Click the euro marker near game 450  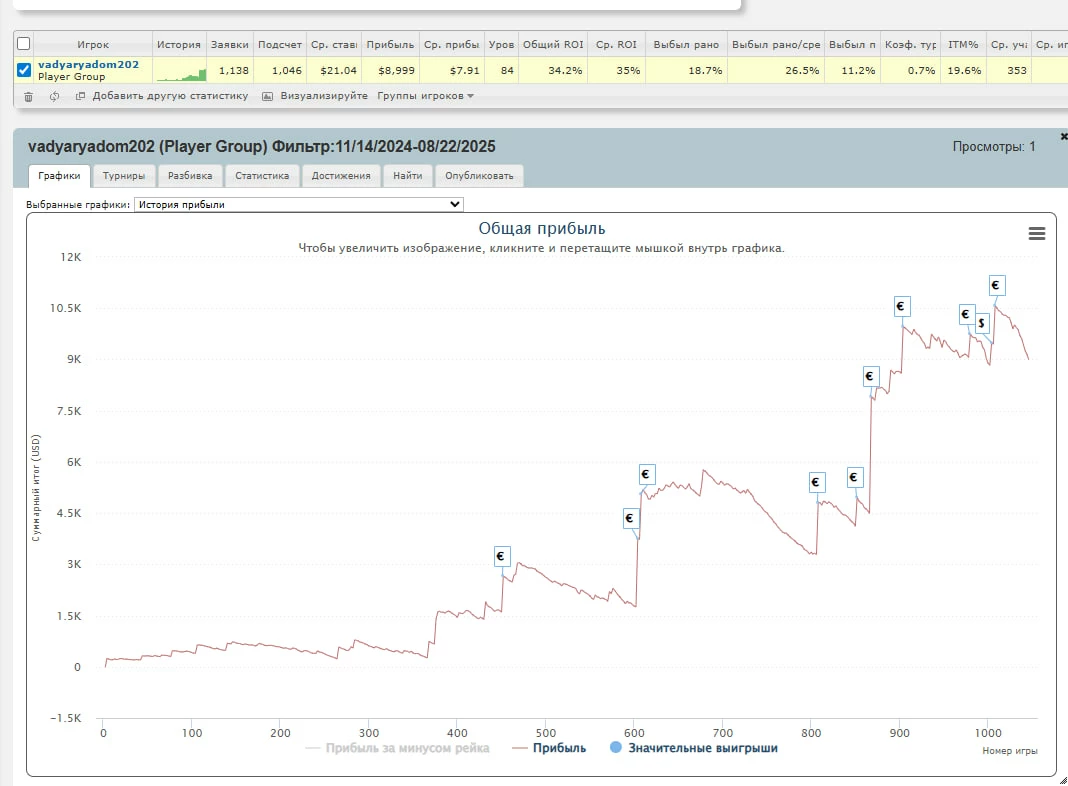tap(502, 556)
